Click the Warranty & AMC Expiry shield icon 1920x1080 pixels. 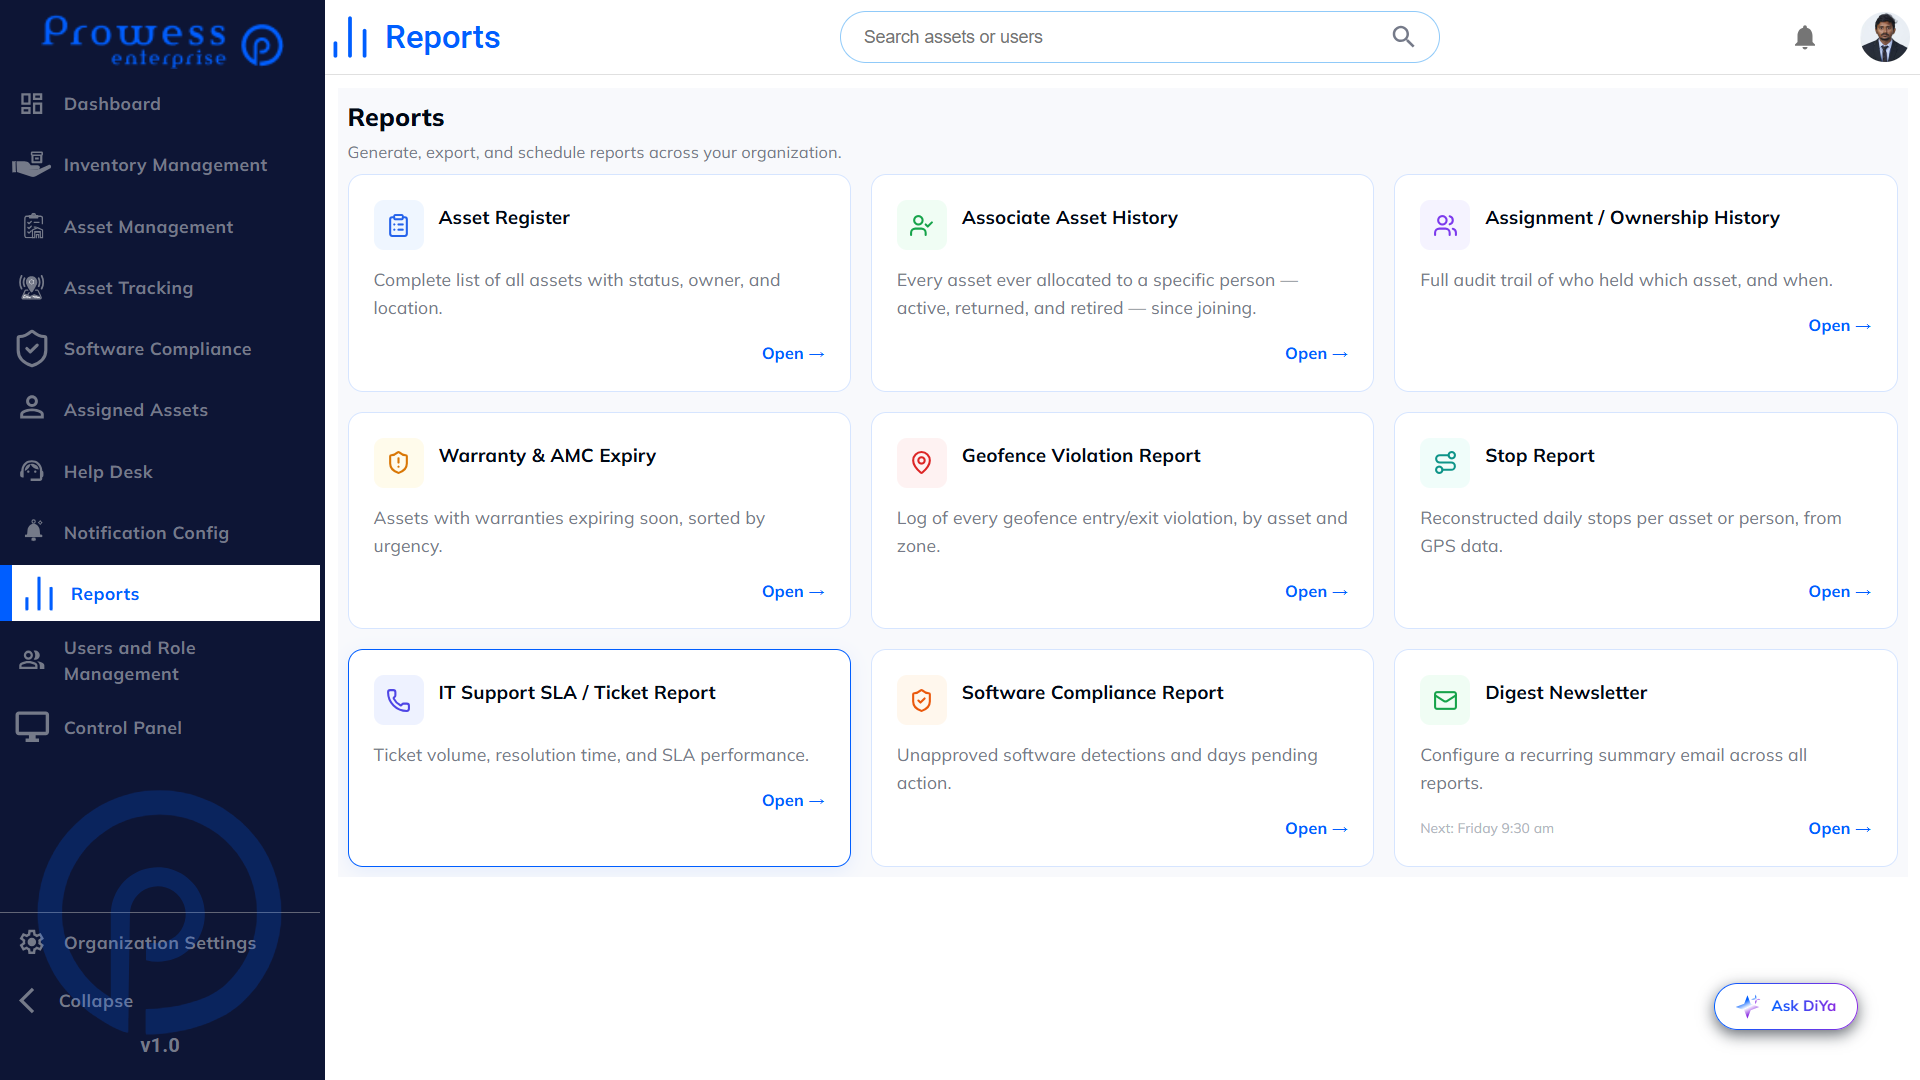(x=399, y=463)
